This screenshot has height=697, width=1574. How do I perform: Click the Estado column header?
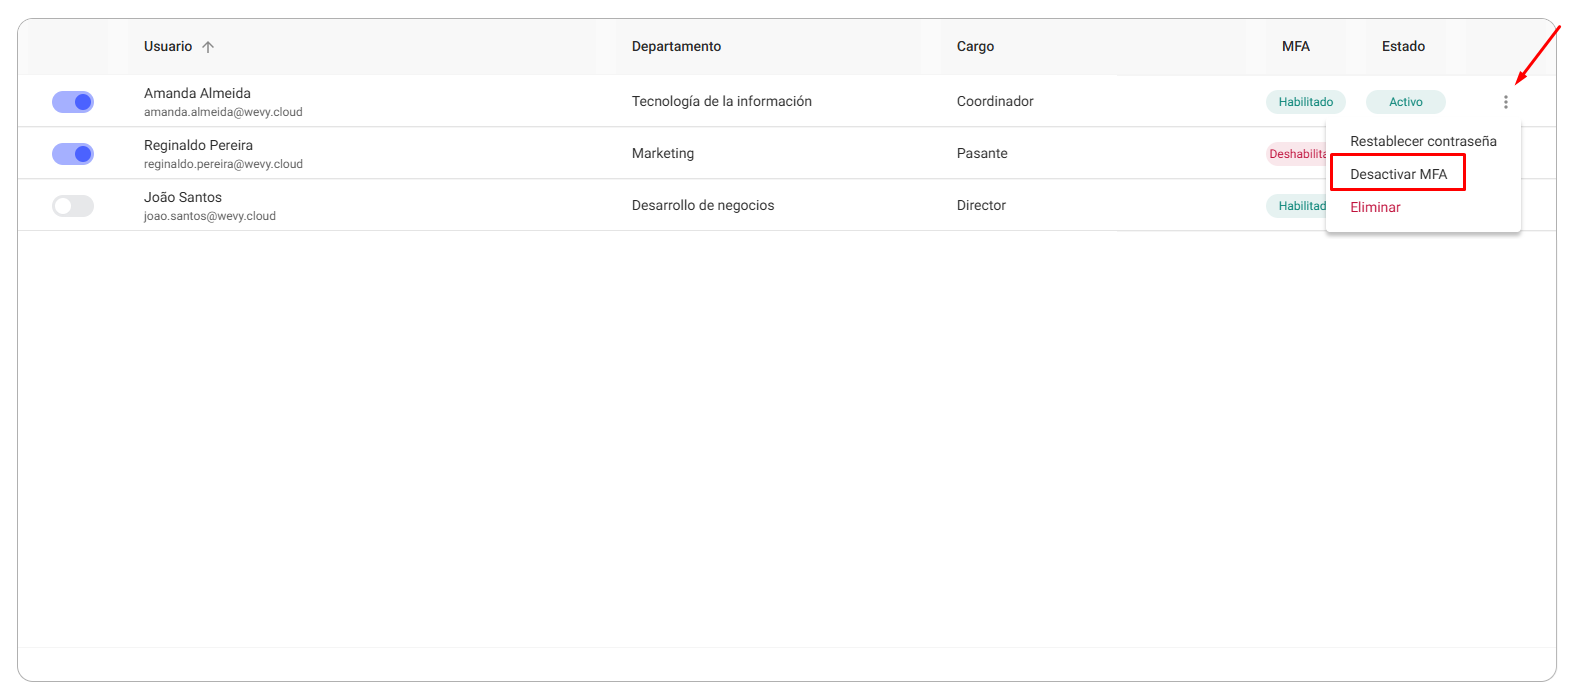coord(1403,47)
